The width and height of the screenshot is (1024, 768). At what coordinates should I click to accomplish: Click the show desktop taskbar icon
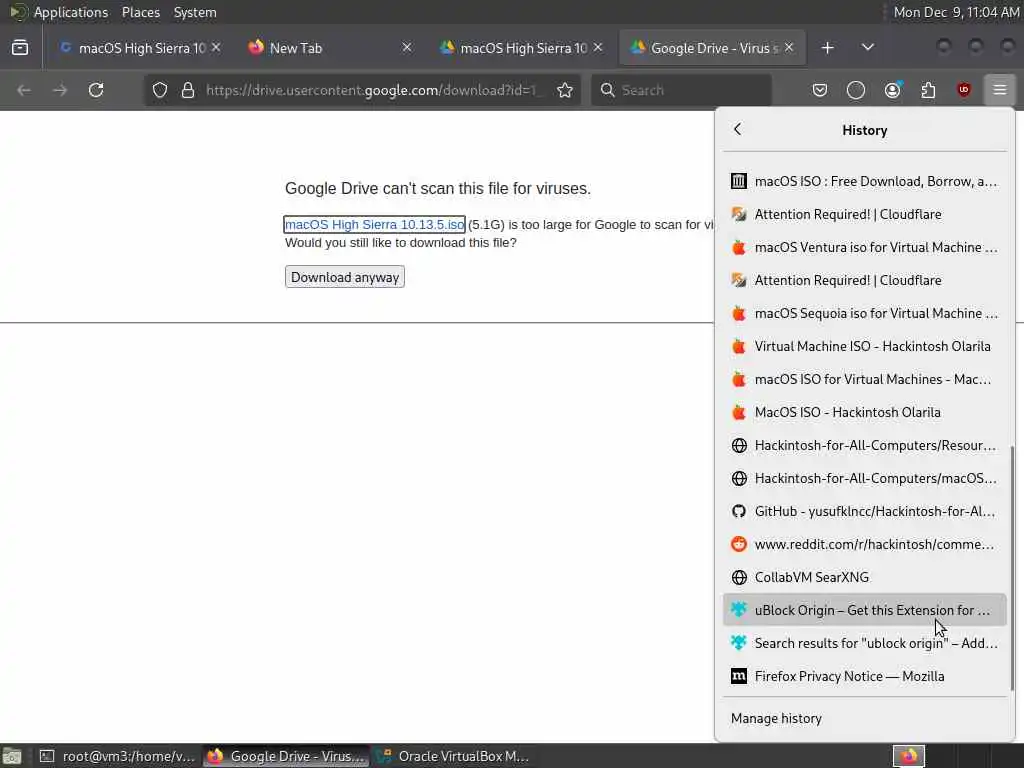12,756
